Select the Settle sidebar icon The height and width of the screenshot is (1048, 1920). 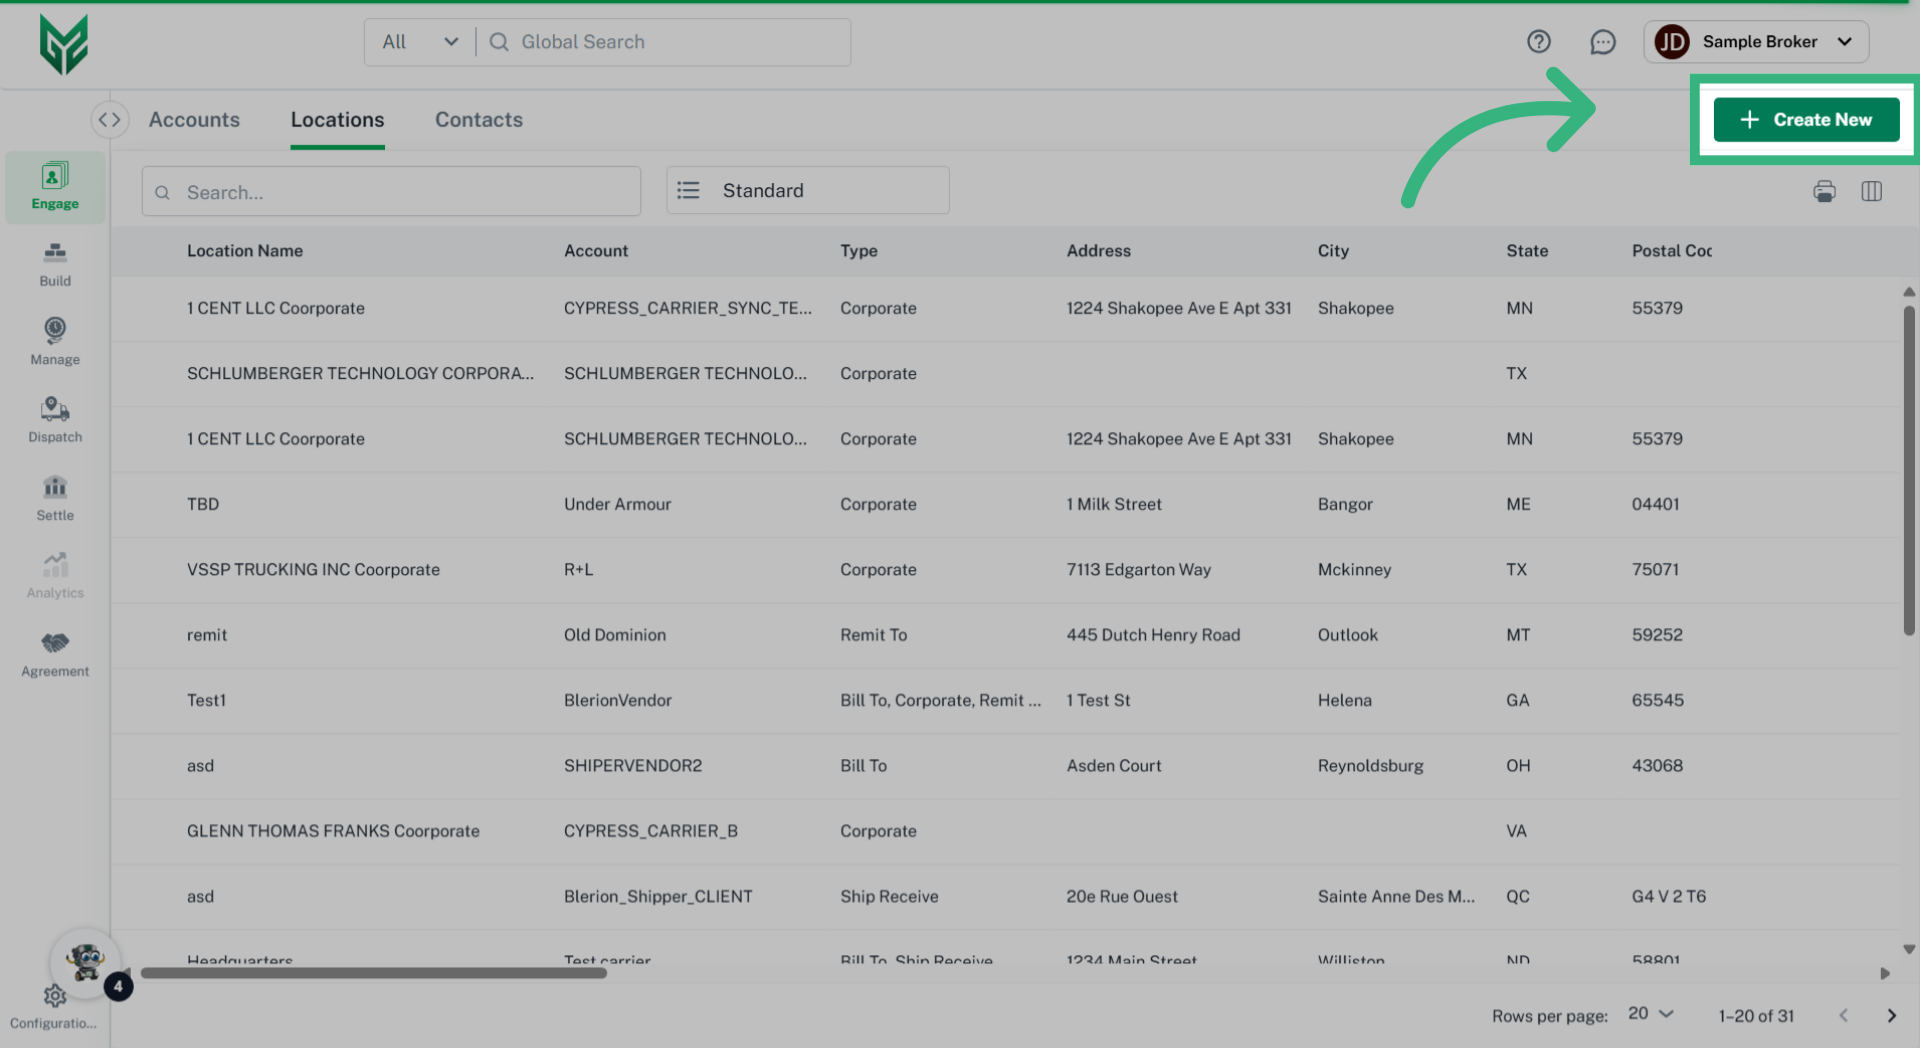(55, 498)
